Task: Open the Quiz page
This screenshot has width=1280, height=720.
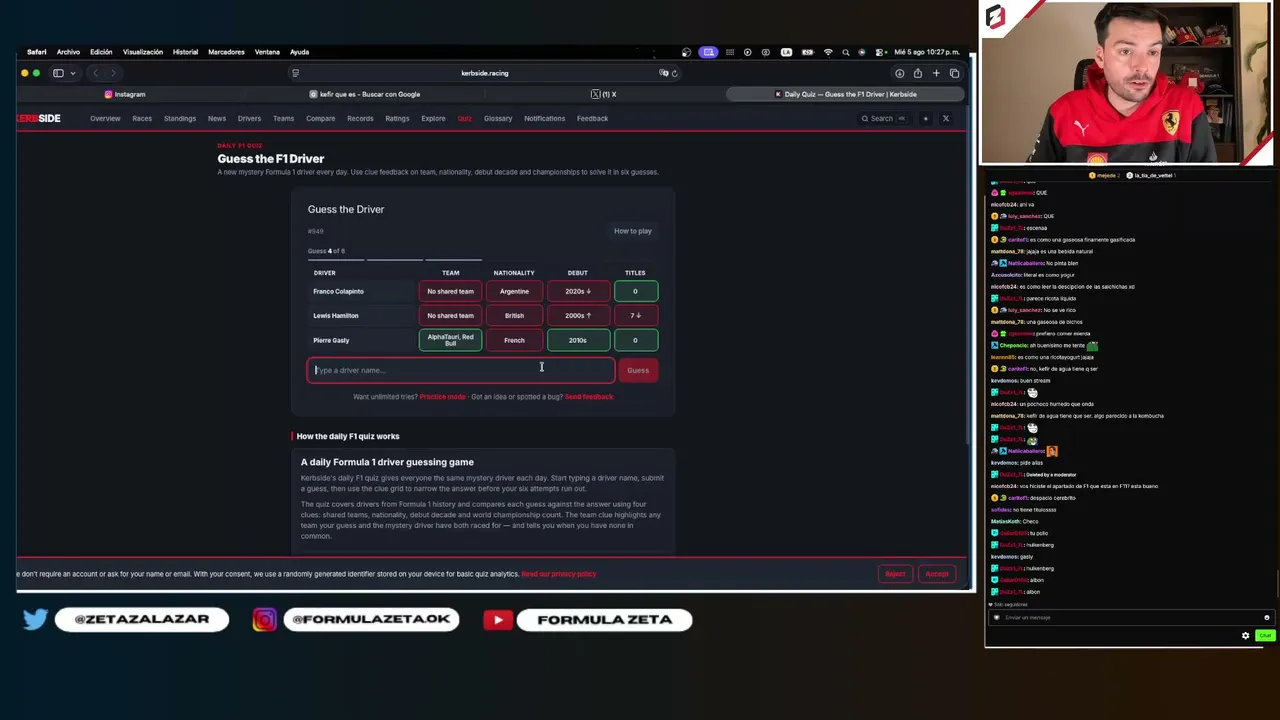Action: click(x=465, y=118)
